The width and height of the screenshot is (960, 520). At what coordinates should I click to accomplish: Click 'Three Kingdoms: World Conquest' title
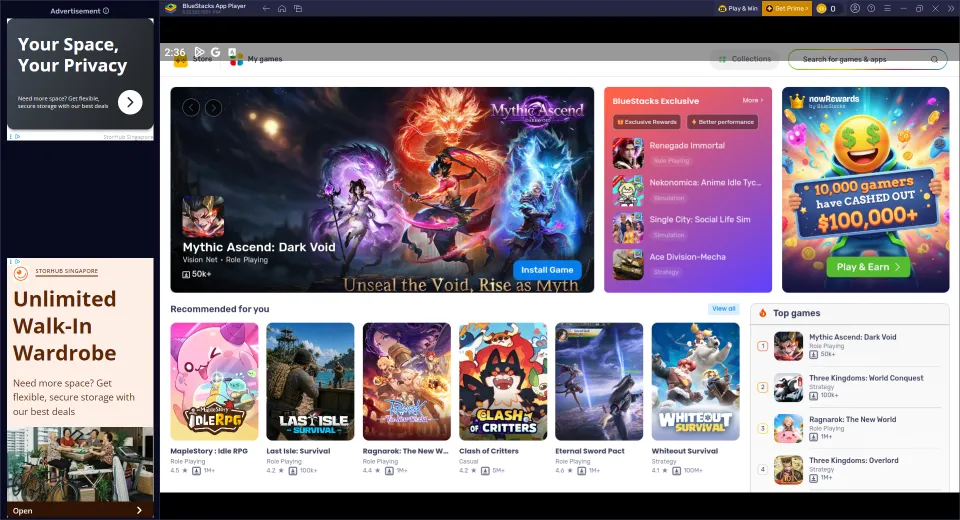(866, 378)
